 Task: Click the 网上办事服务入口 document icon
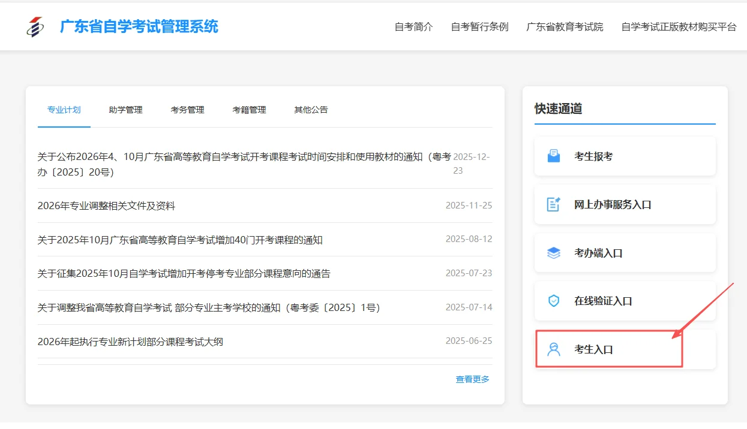tap(553, 204)
